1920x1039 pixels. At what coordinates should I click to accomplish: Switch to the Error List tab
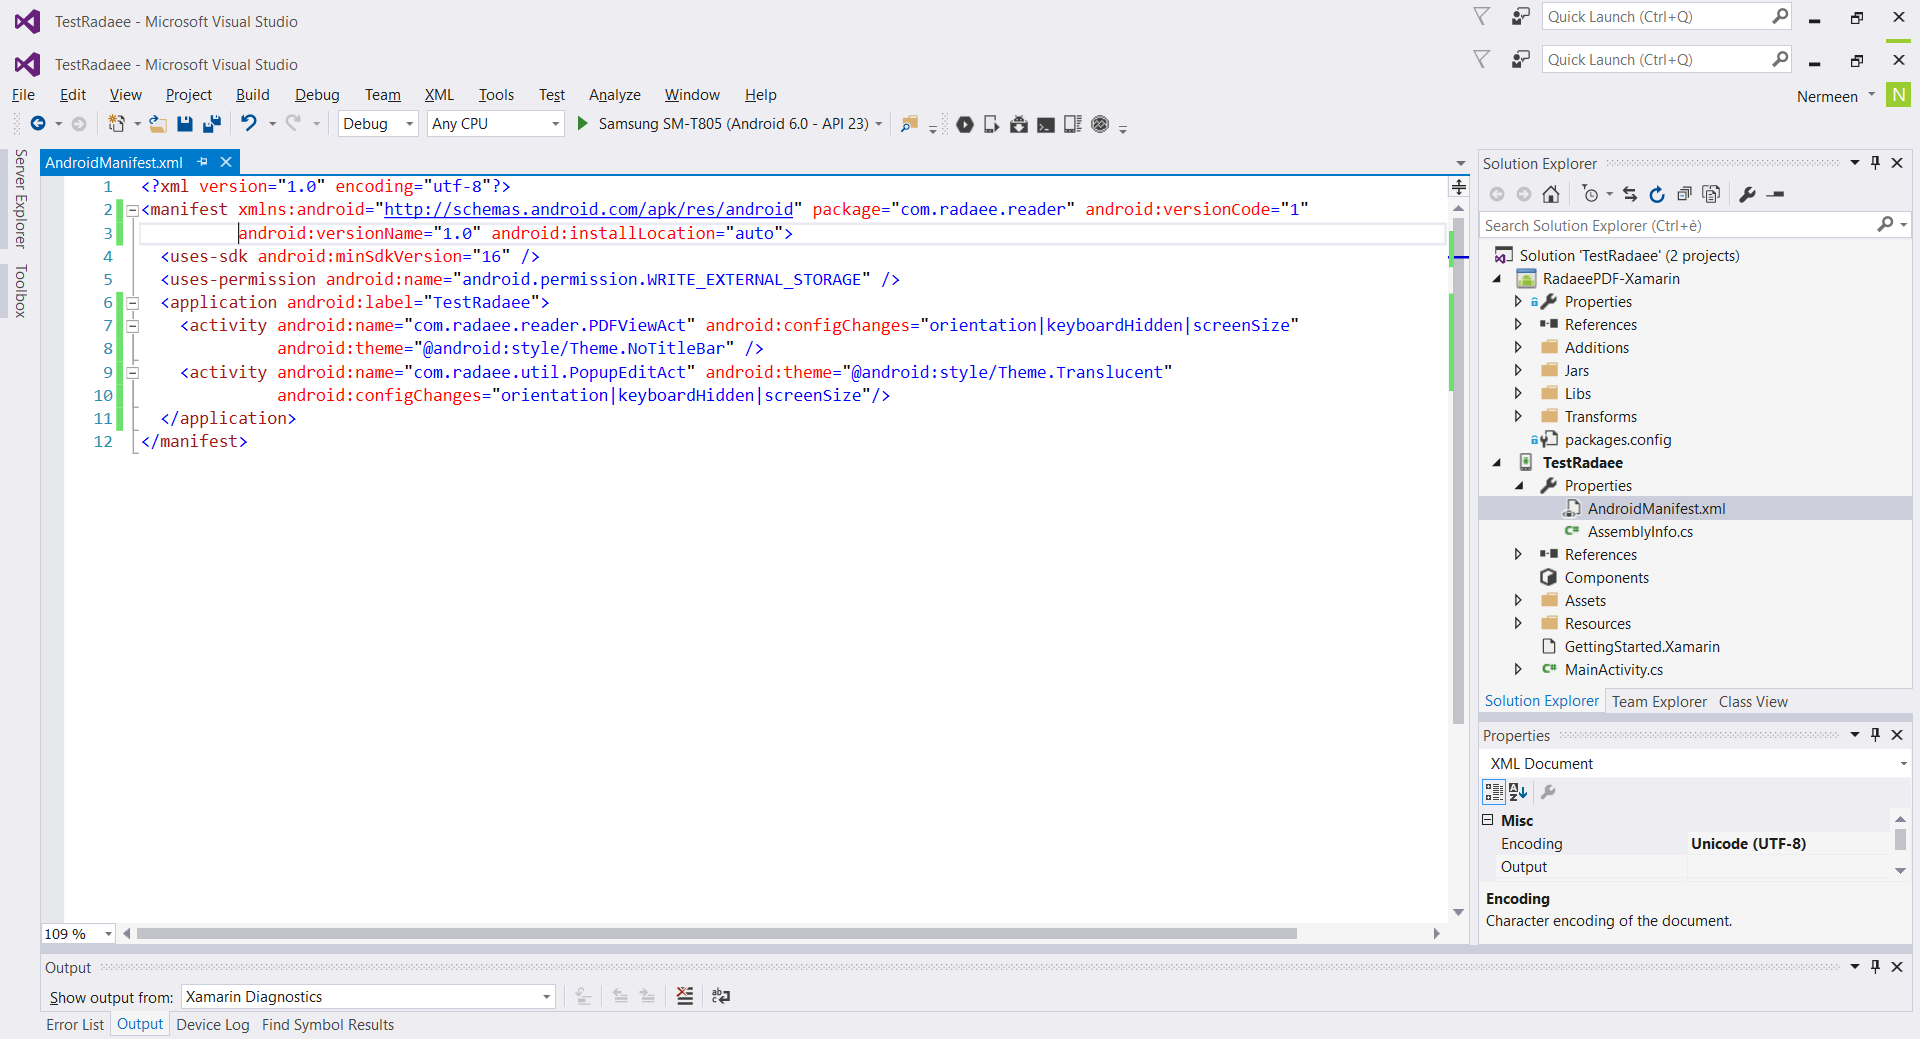(75, 1025)
